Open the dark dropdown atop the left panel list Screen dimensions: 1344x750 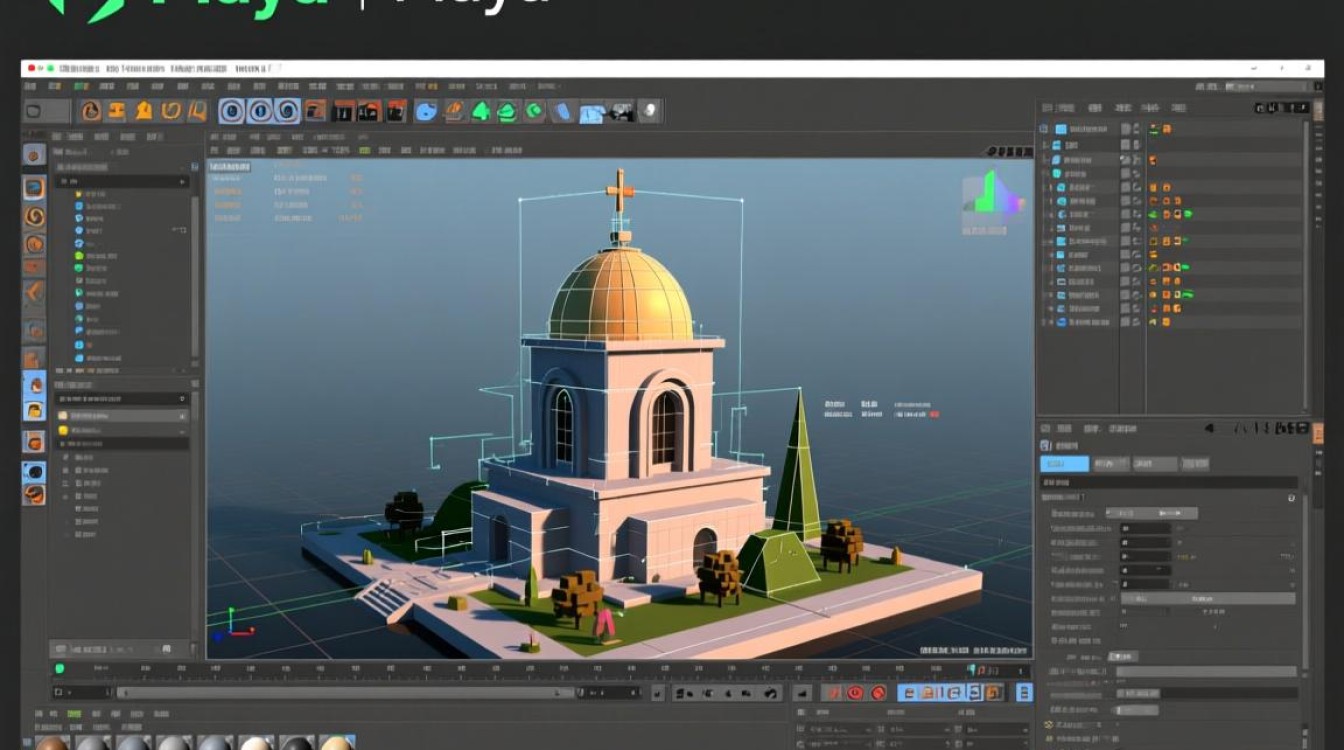[122, 182]
